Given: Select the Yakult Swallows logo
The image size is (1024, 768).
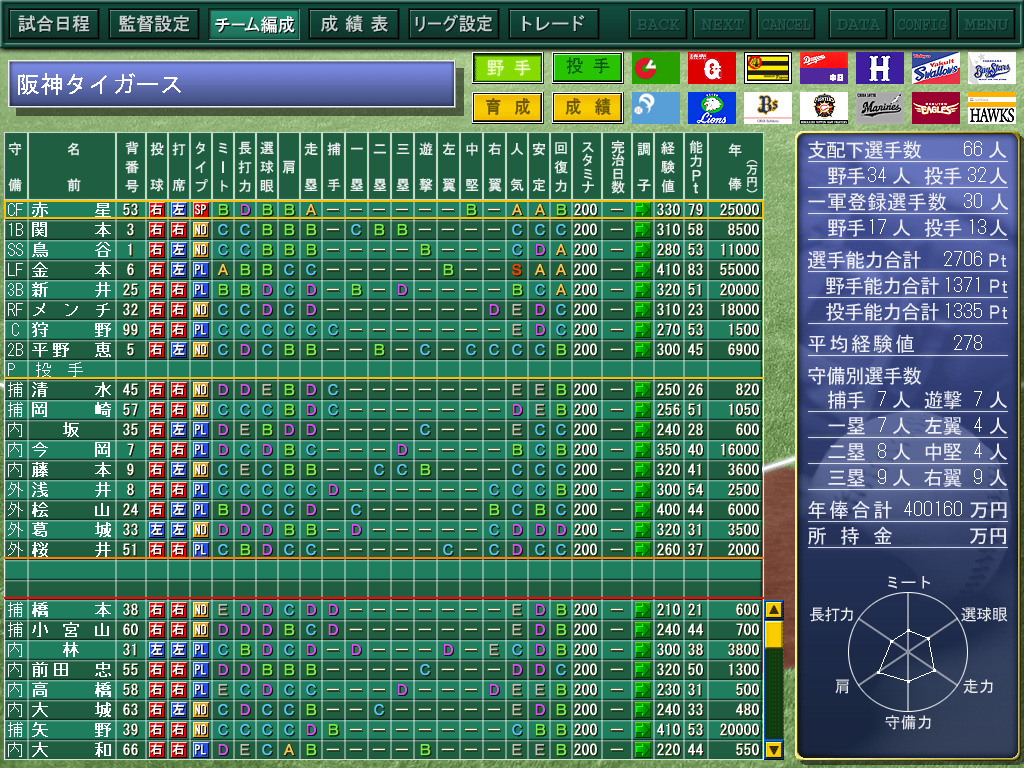Looking at the screenshot, I should (x=935, y=68).
